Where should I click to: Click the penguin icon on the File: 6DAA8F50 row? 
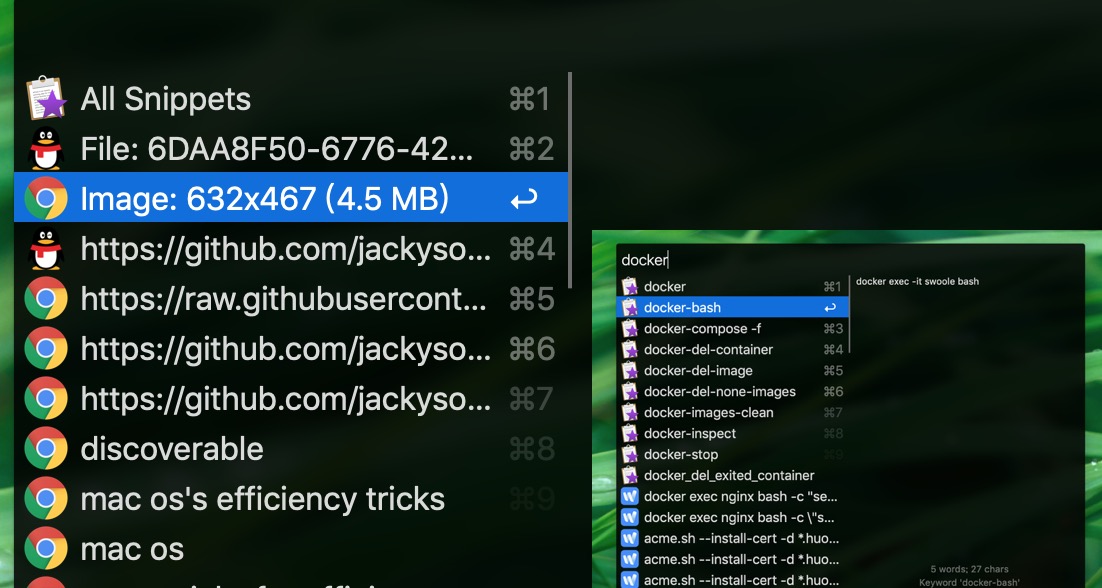click(x=46, y=148)
